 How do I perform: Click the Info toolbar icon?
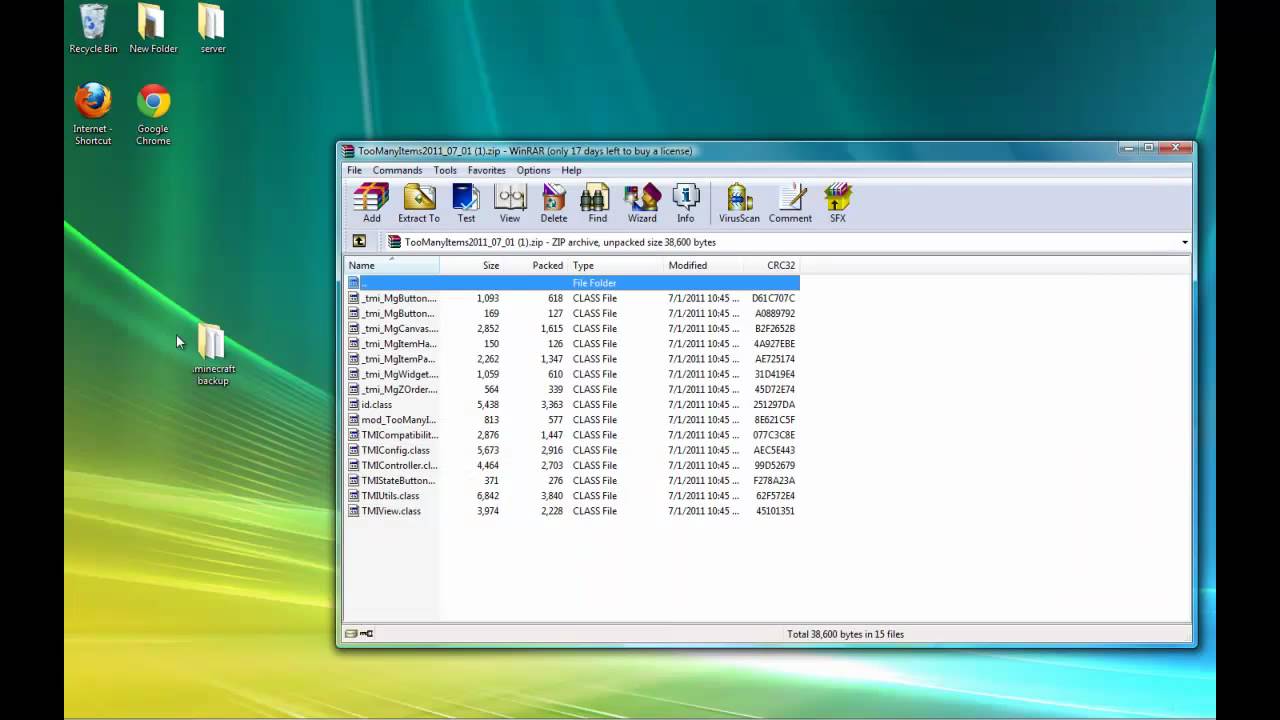686,203
